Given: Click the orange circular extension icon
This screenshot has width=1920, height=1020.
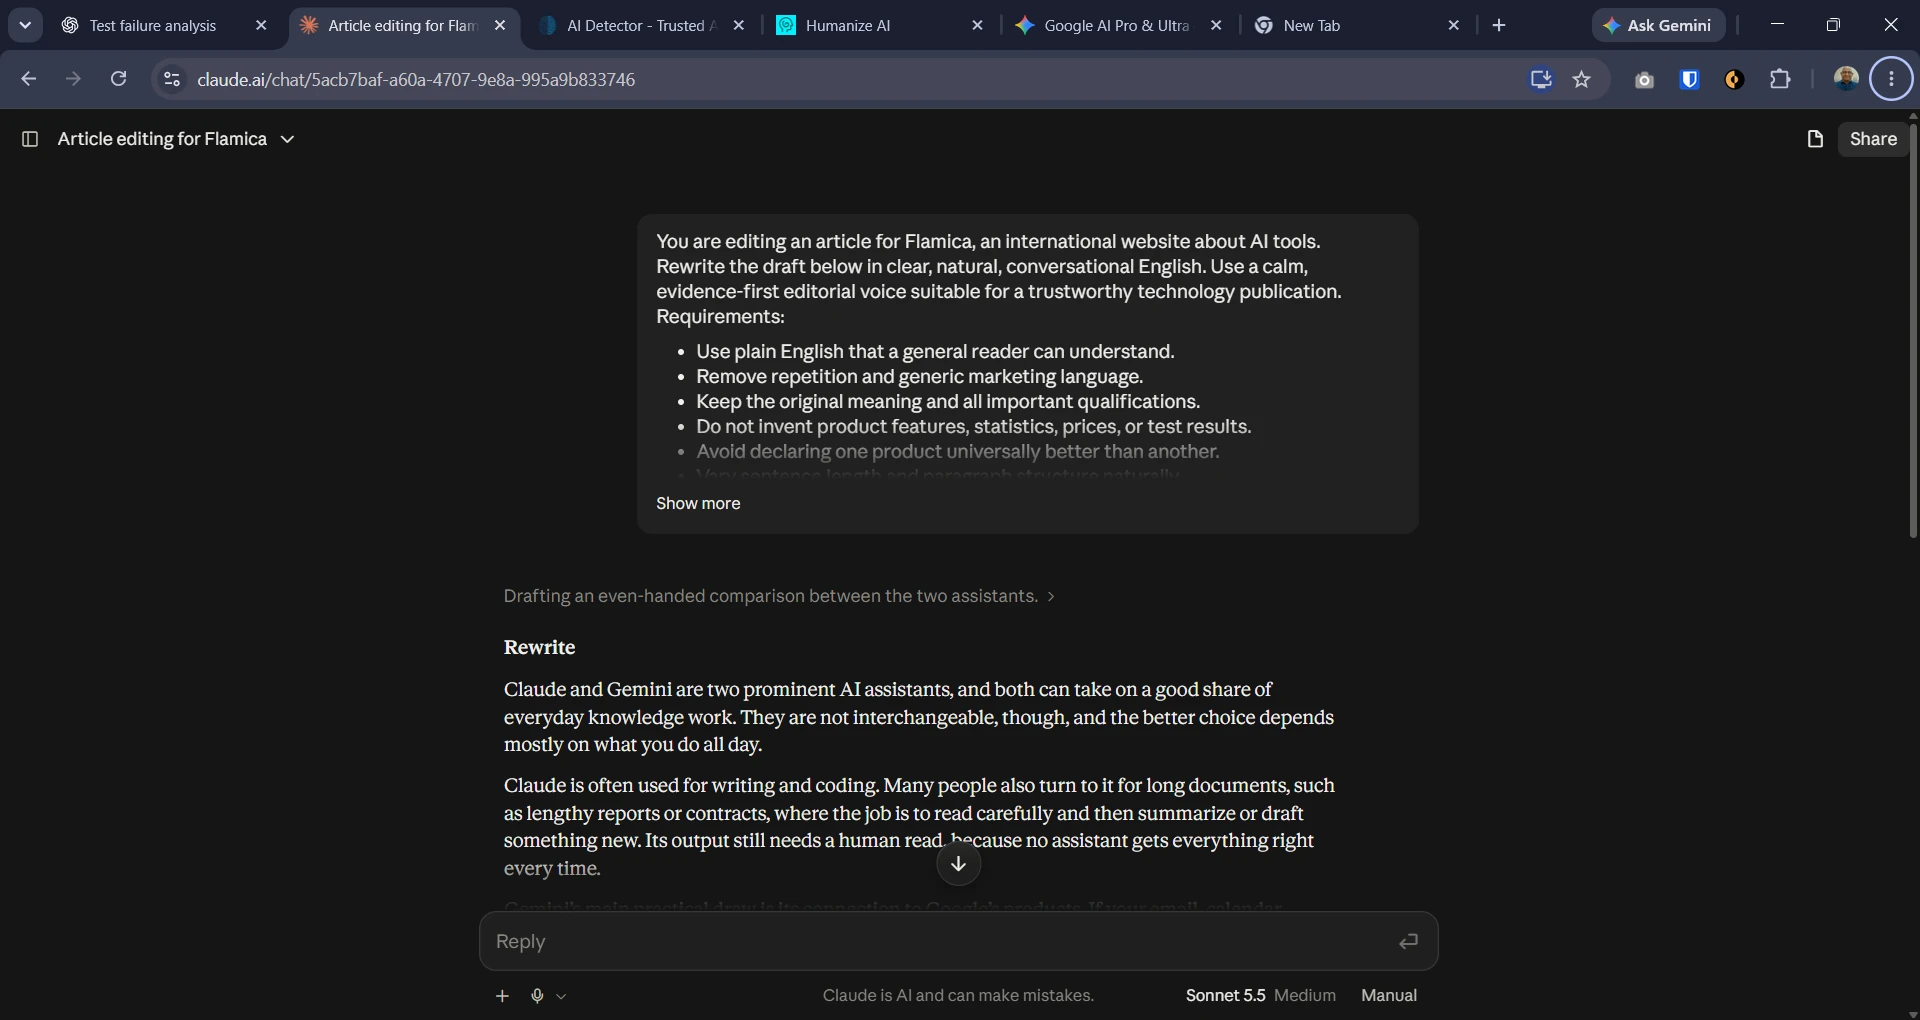Looking at the screenshot, I should (x=1734, y=79).
